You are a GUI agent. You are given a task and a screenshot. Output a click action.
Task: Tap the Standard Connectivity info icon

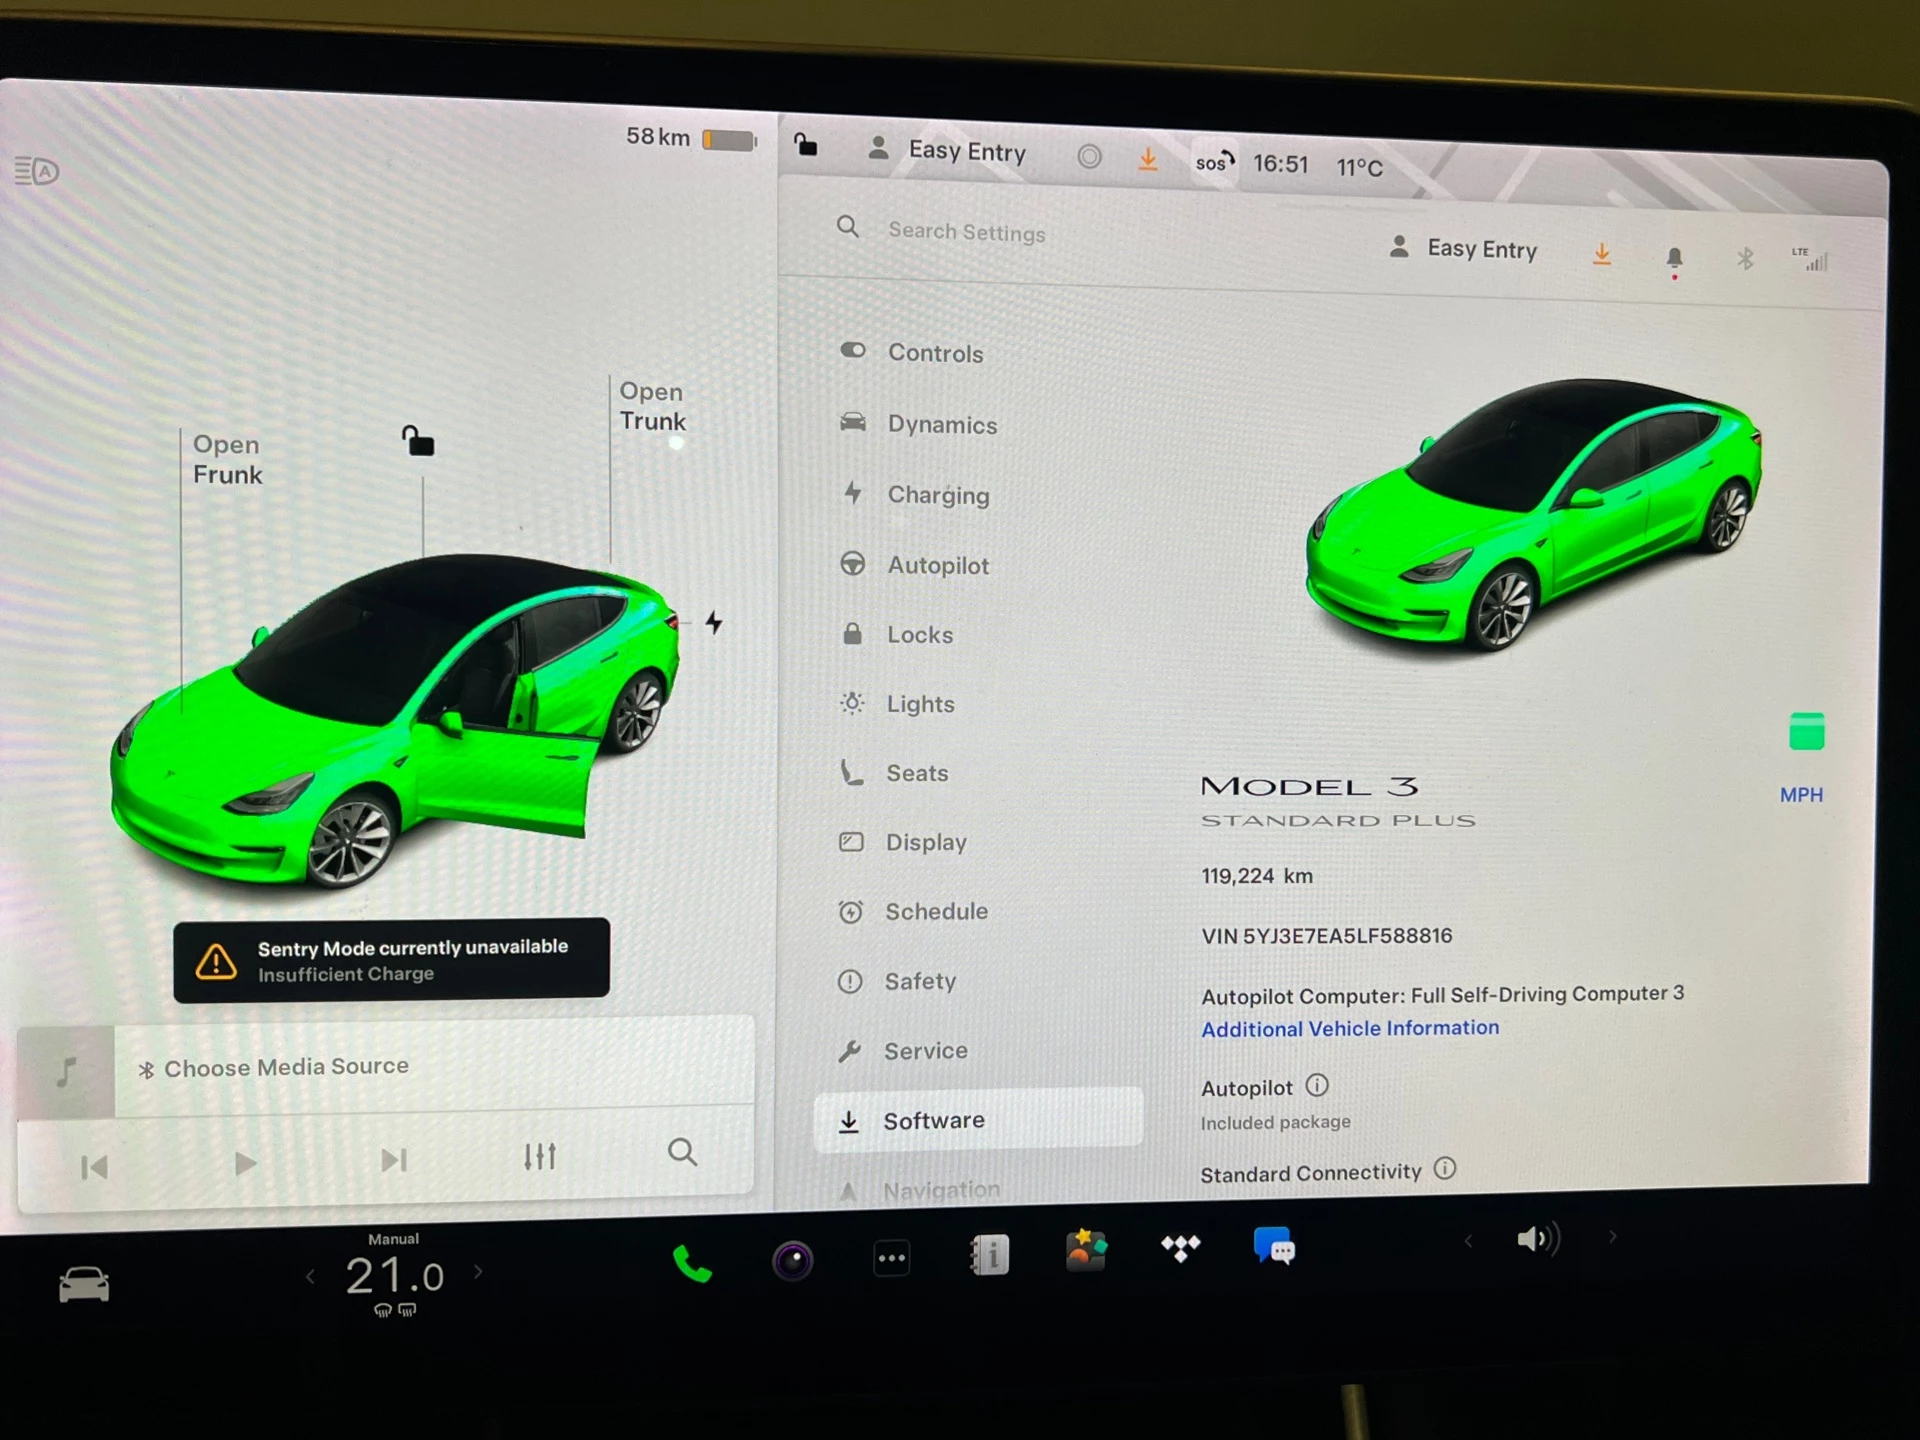point(1445,1168)
